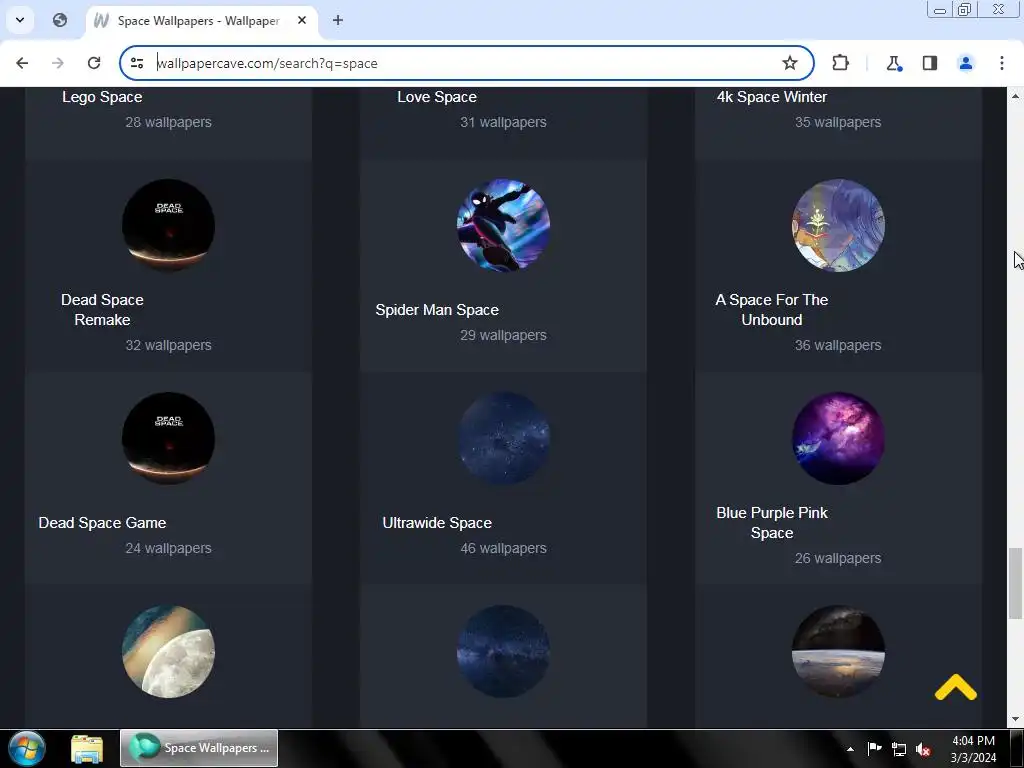This screenshot has height=768, width=1024.
Task: Click the scrollbar down arrow
Action: [x=1015, y=719]
